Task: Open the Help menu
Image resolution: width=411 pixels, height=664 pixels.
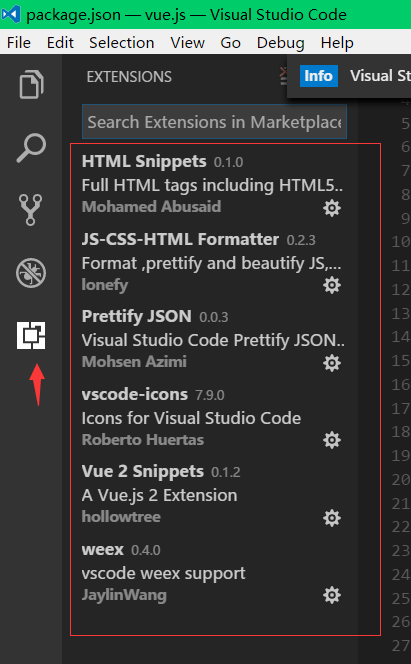Action: click(337, 43)
